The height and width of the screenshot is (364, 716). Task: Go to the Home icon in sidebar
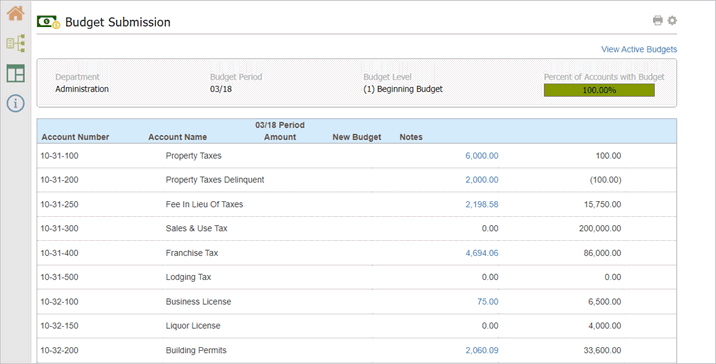16,13
